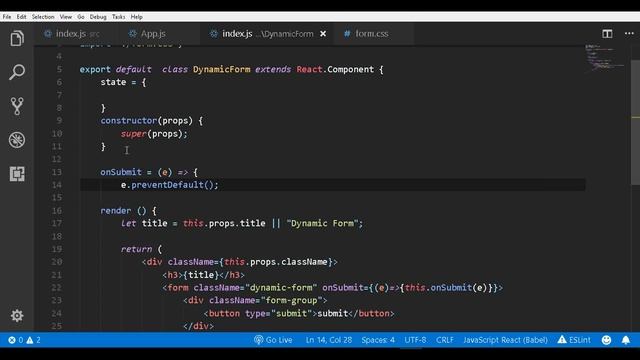This screenshot has height=360, width=640.
Task: Change indentation via Spaces: 4
Action: tap(378, 340)
